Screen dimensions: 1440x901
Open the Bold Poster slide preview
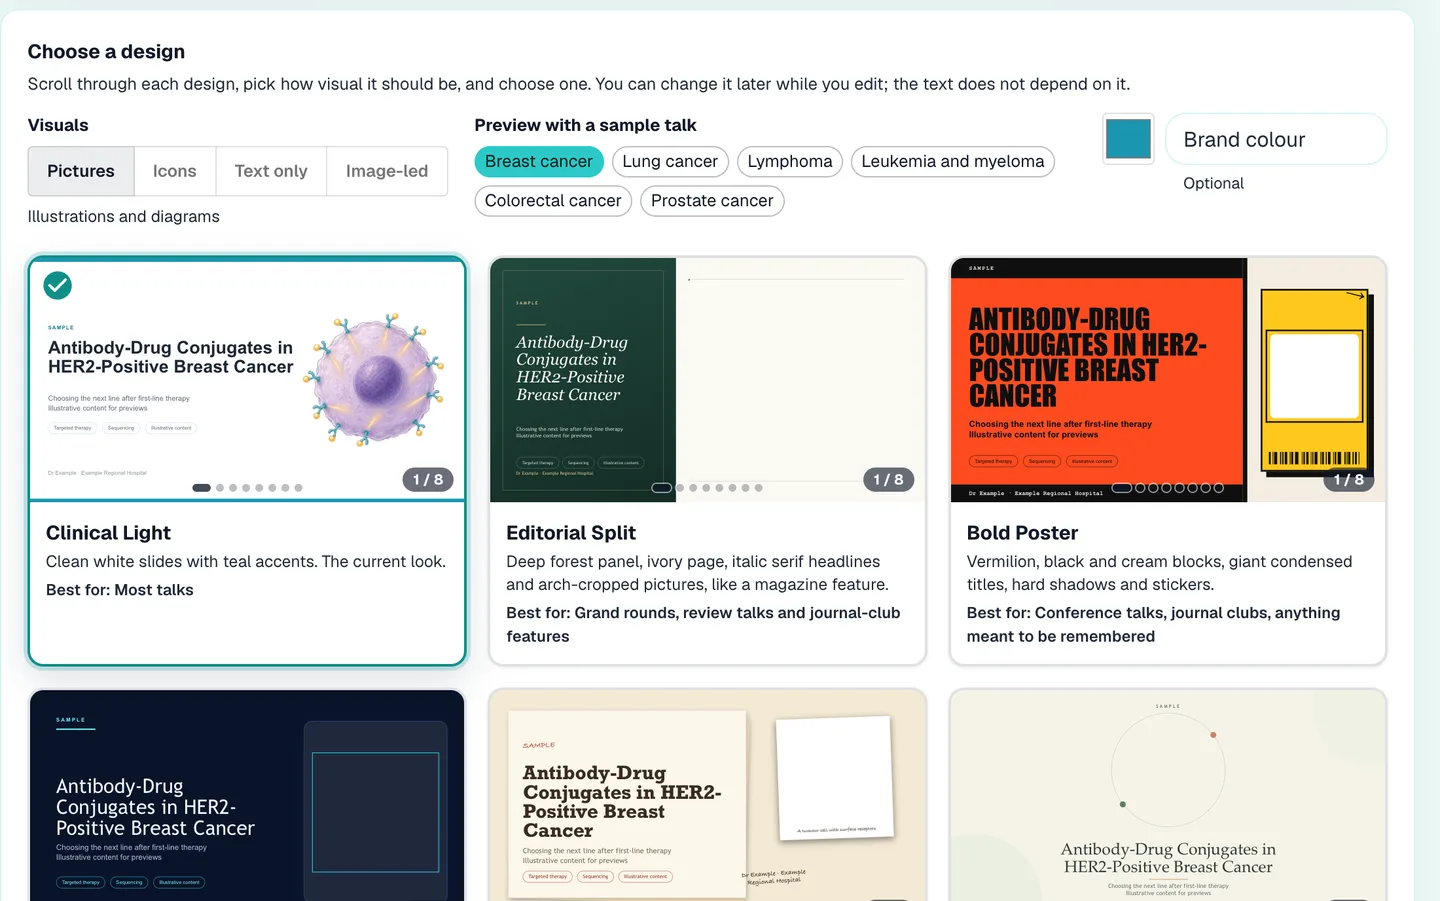coord(1168,380)
